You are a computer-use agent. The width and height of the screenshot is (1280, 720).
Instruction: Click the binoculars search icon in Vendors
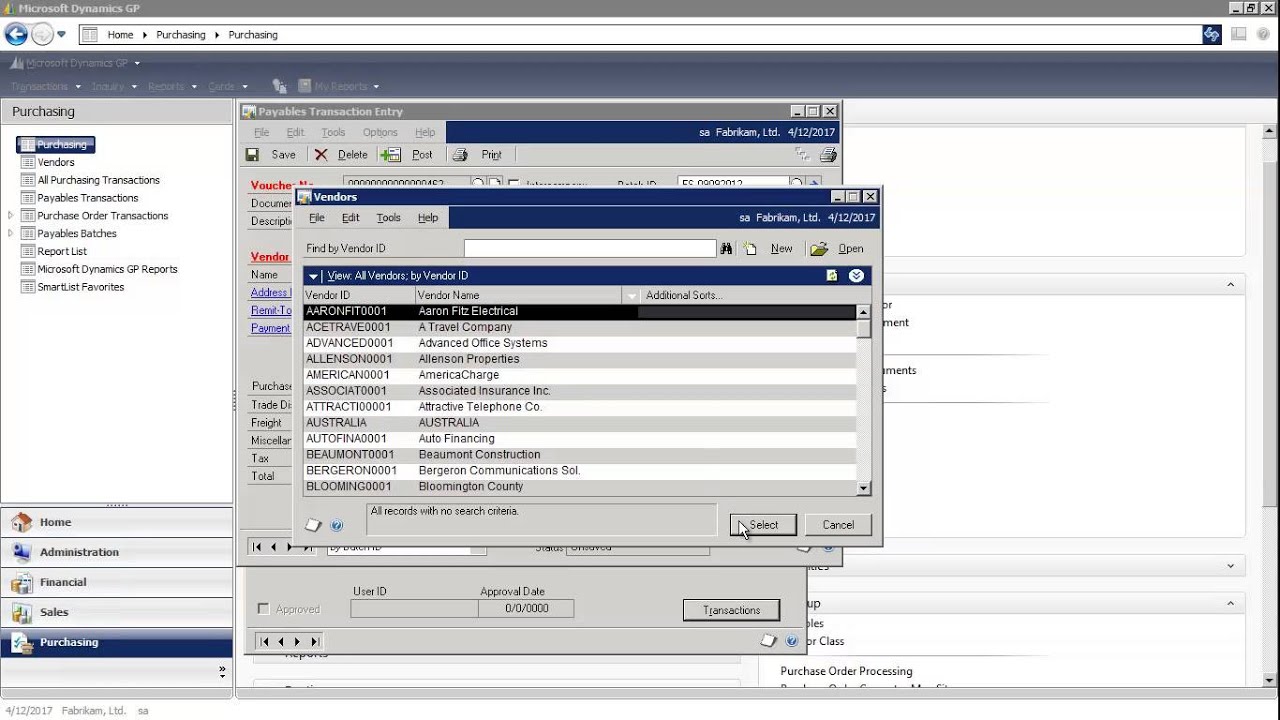click(727, 249)
